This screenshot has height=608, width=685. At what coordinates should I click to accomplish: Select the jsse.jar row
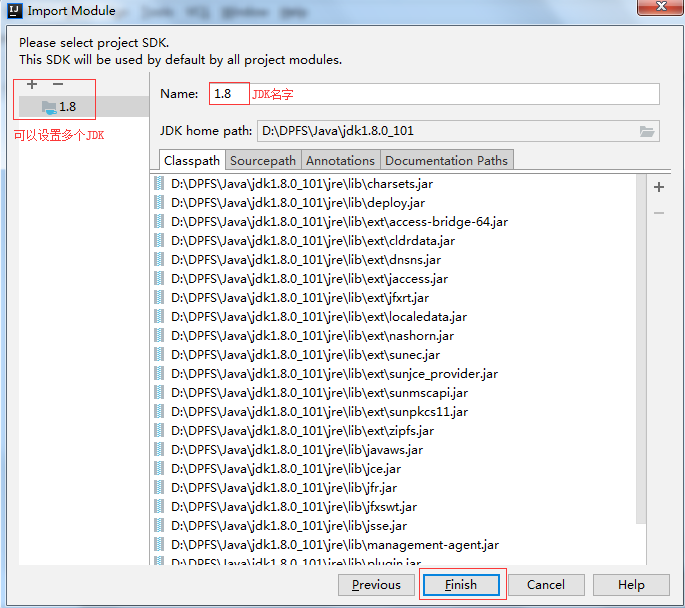(393, 526)
